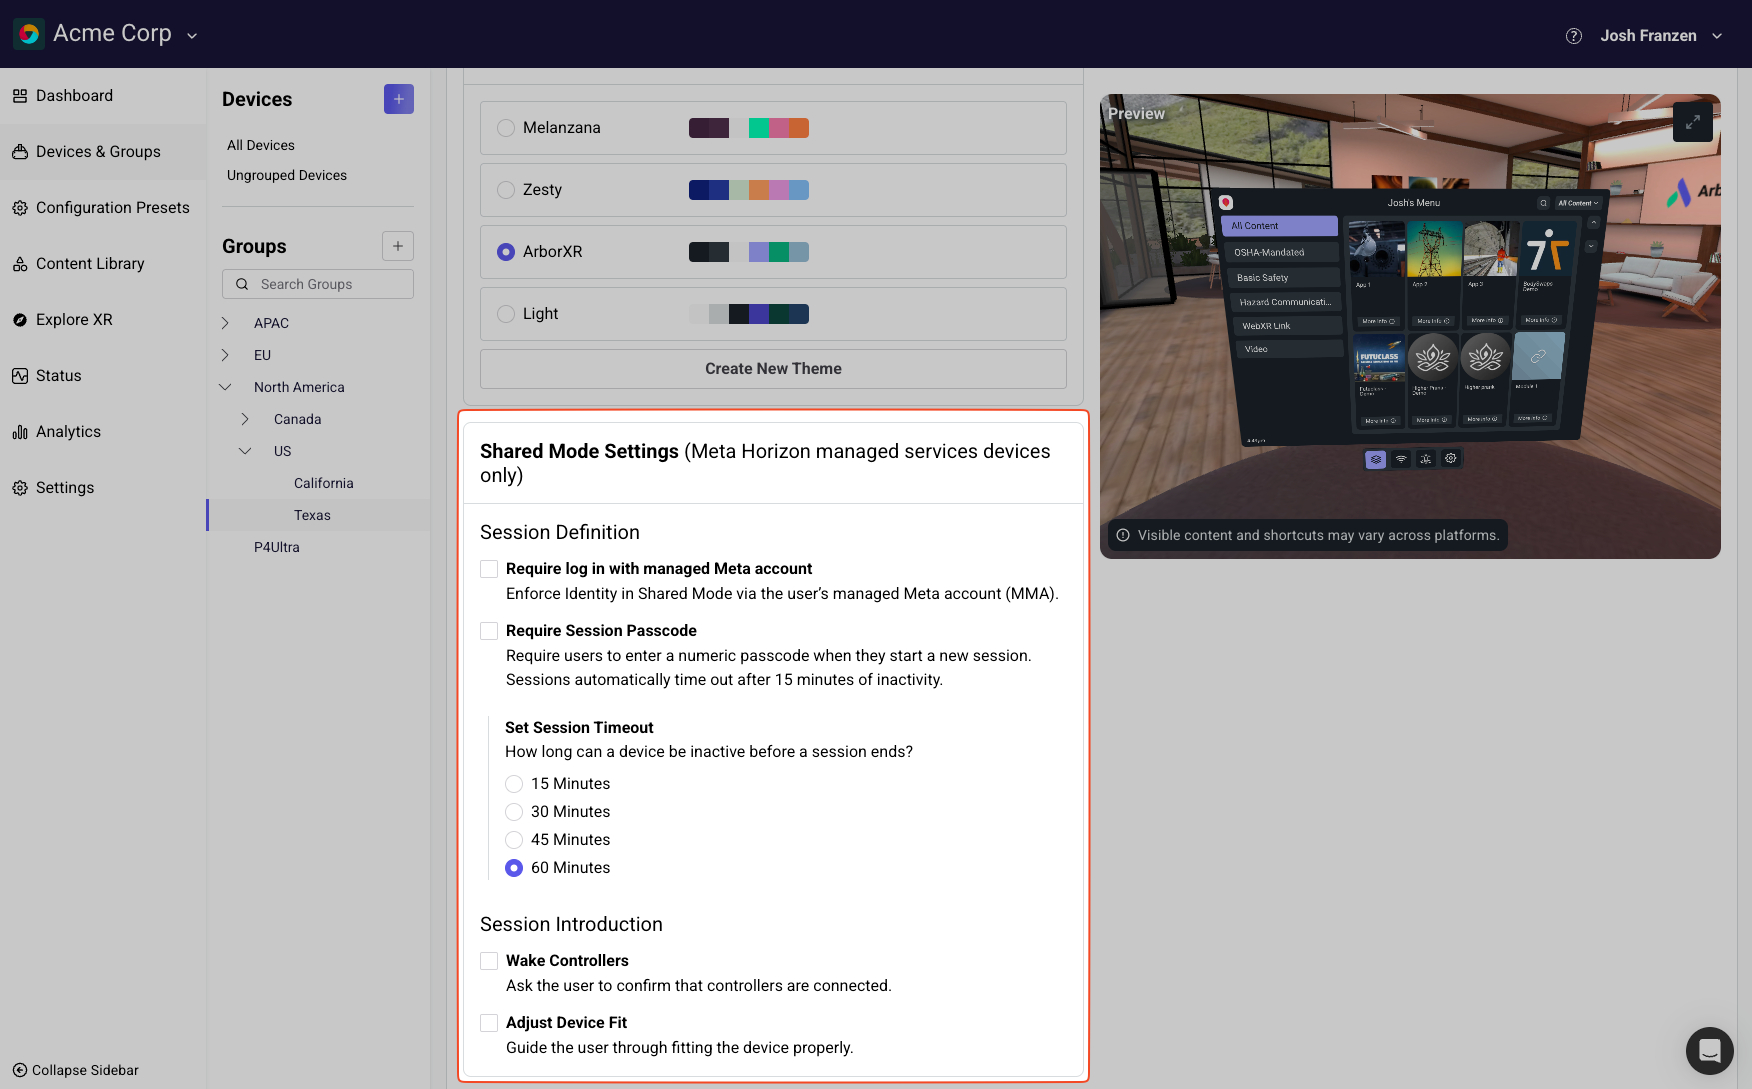This screenshot has height=1089, width=1752.
Task: Expand the EU group chevron
Action: tap(225, 355)
